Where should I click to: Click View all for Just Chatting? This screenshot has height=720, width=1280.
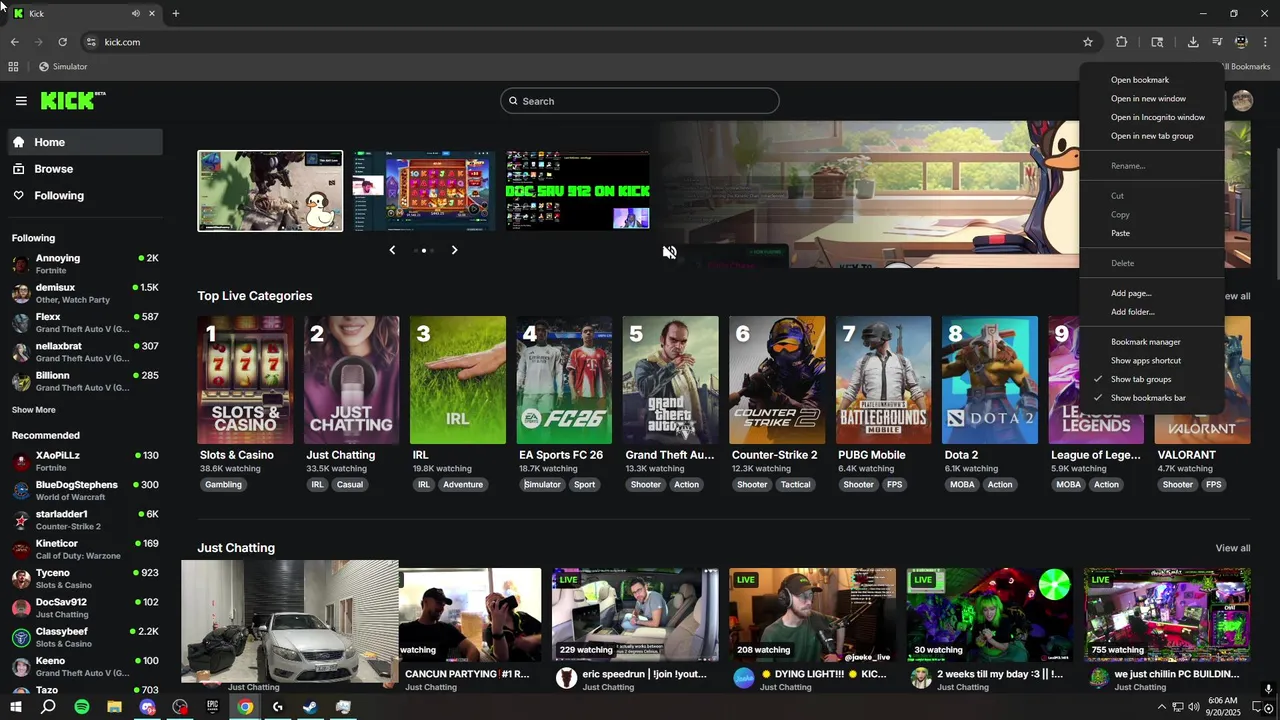tap(1232, 548)
